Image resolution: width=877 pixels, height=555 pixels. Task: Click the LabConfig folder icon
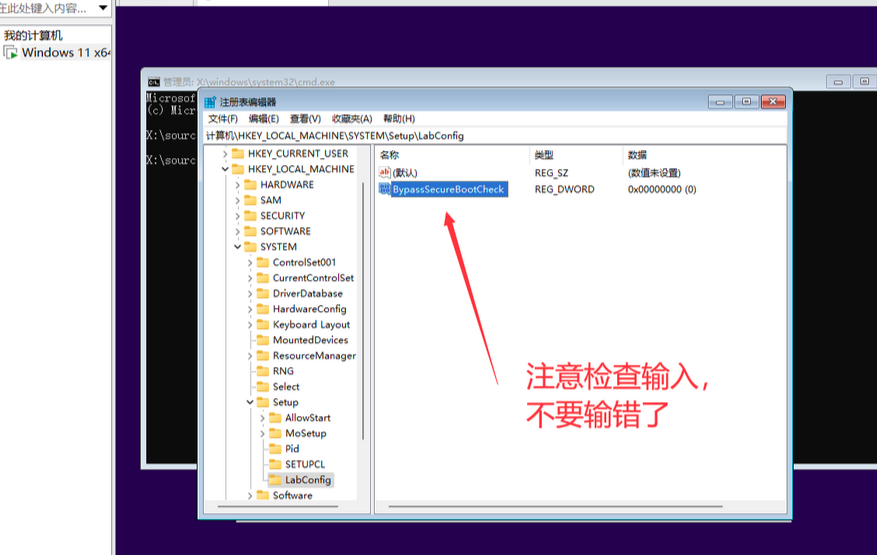point(275,480)
